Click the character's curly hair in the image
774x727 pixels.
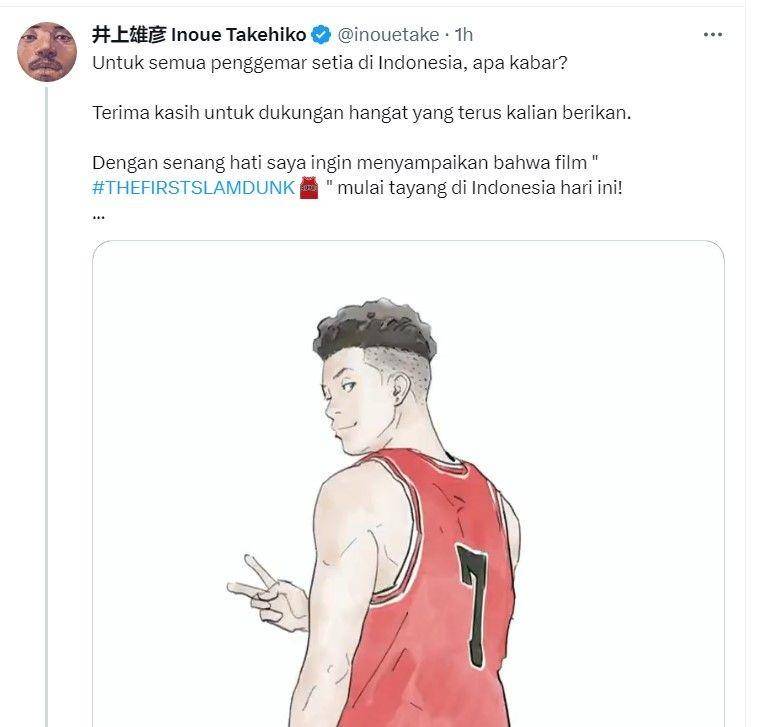pyautogui.click(x=375, y=329)
